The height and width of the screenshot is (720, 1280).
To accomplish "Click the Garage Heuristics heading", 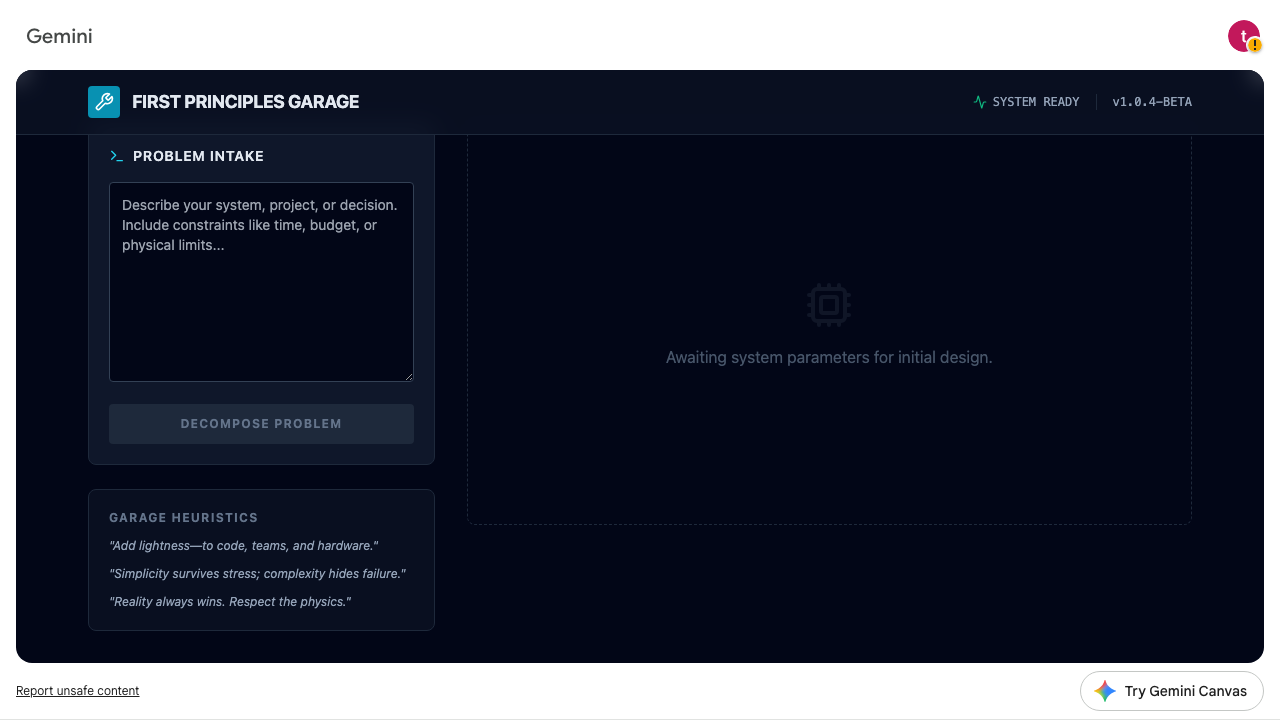I will [x=183, y=518].
